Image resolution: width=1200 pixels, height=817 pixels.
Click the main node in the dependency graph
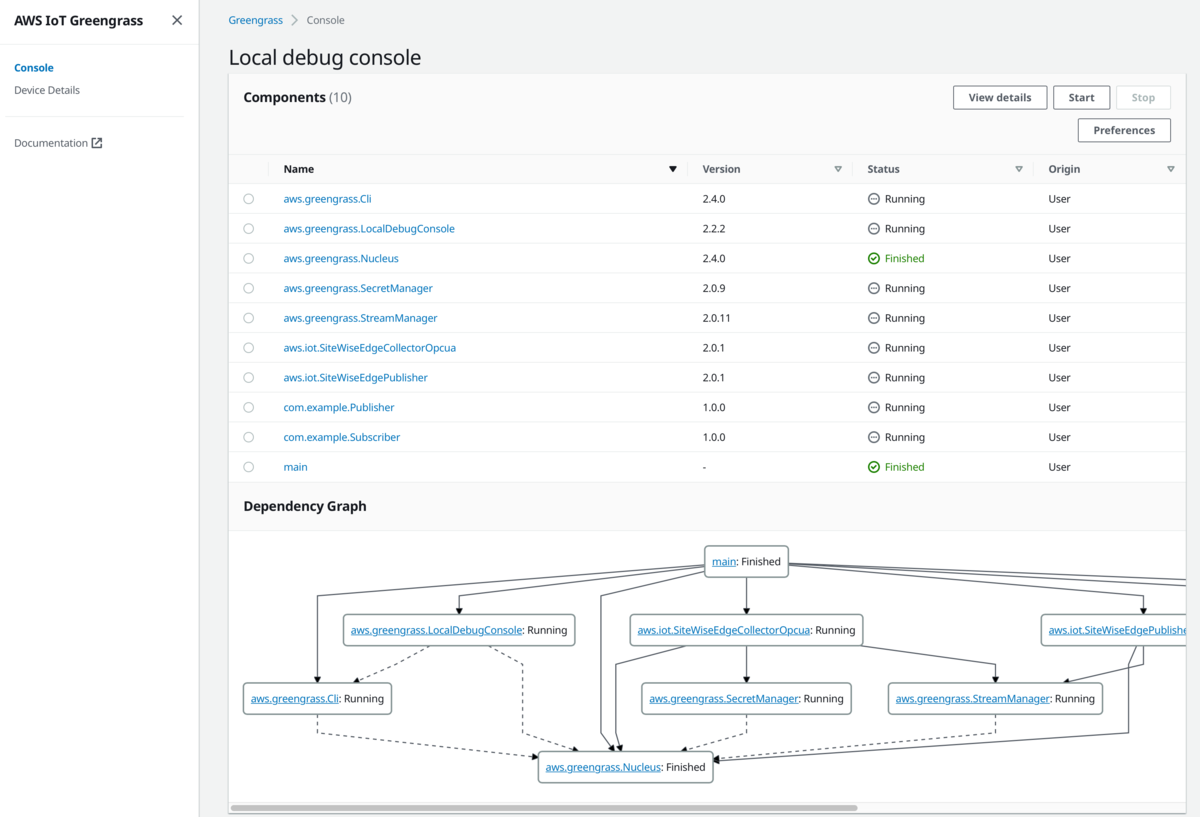[x=746, y=561]
